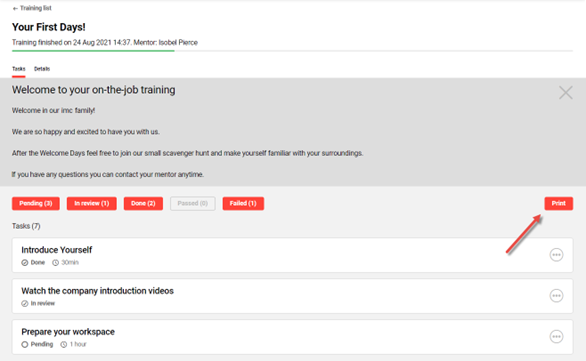Open options menu for Watch company videos task
The image size is (586, 361).
(x=556, y=296)
